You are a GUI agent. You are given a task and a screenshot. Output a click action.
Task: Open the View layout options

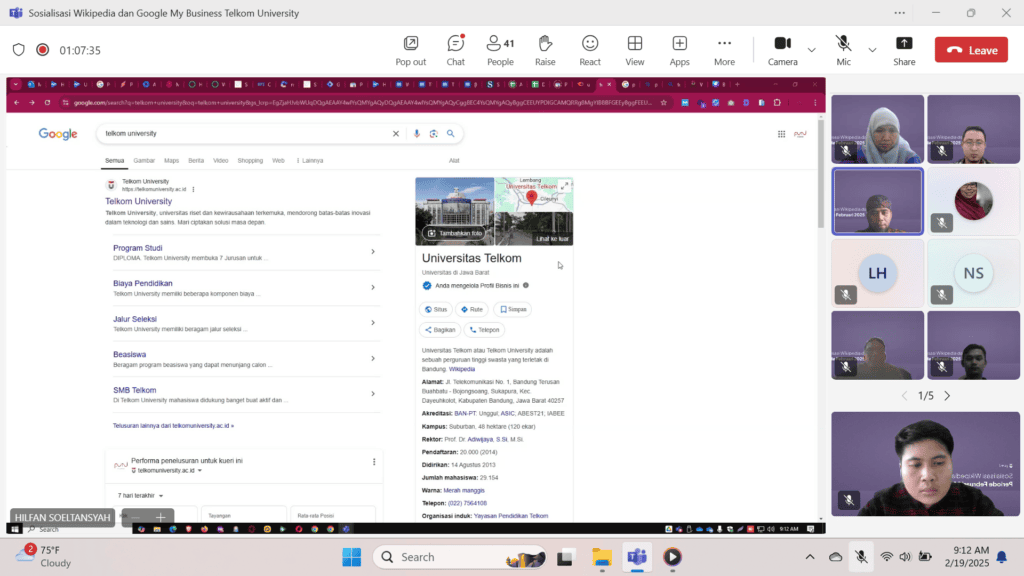coord(634,50)
